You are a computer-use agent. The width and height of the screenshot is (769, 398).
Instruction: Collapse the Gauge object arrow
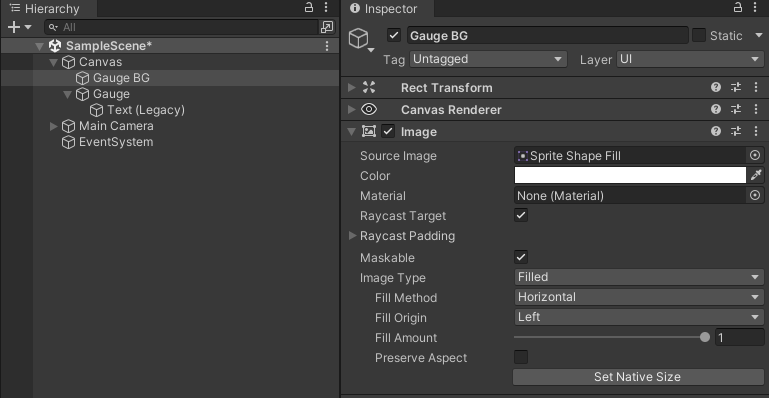click(x=68, y=94)
